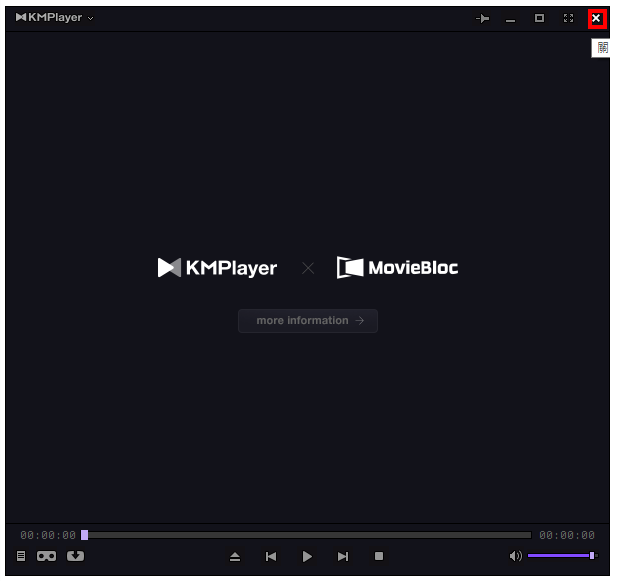Viewport: 618px width, 581px height.
Task: Open the video download icon
Action: click(75, 556)
